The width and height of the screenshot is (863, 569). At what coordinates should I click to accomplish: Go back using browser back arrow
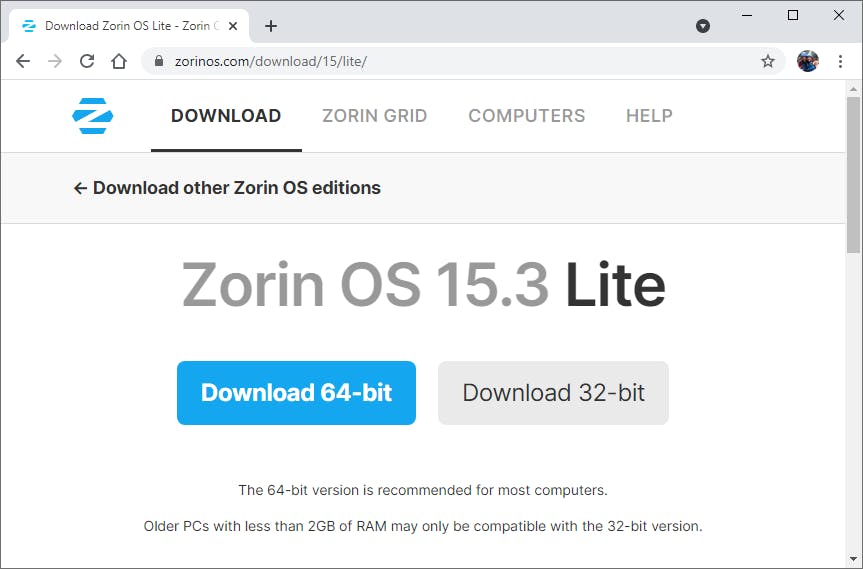(23, 61)
